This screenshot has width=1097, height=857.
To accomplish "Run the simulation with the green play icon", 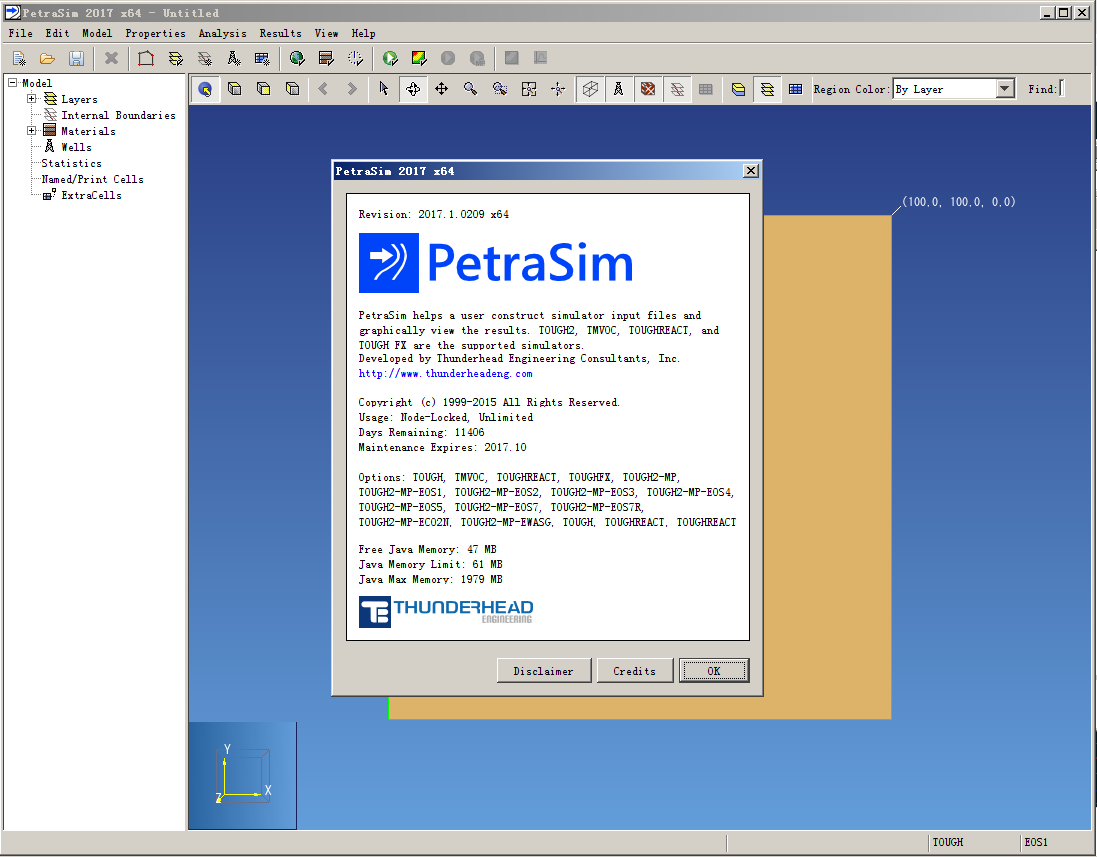I will pos(390,58).
